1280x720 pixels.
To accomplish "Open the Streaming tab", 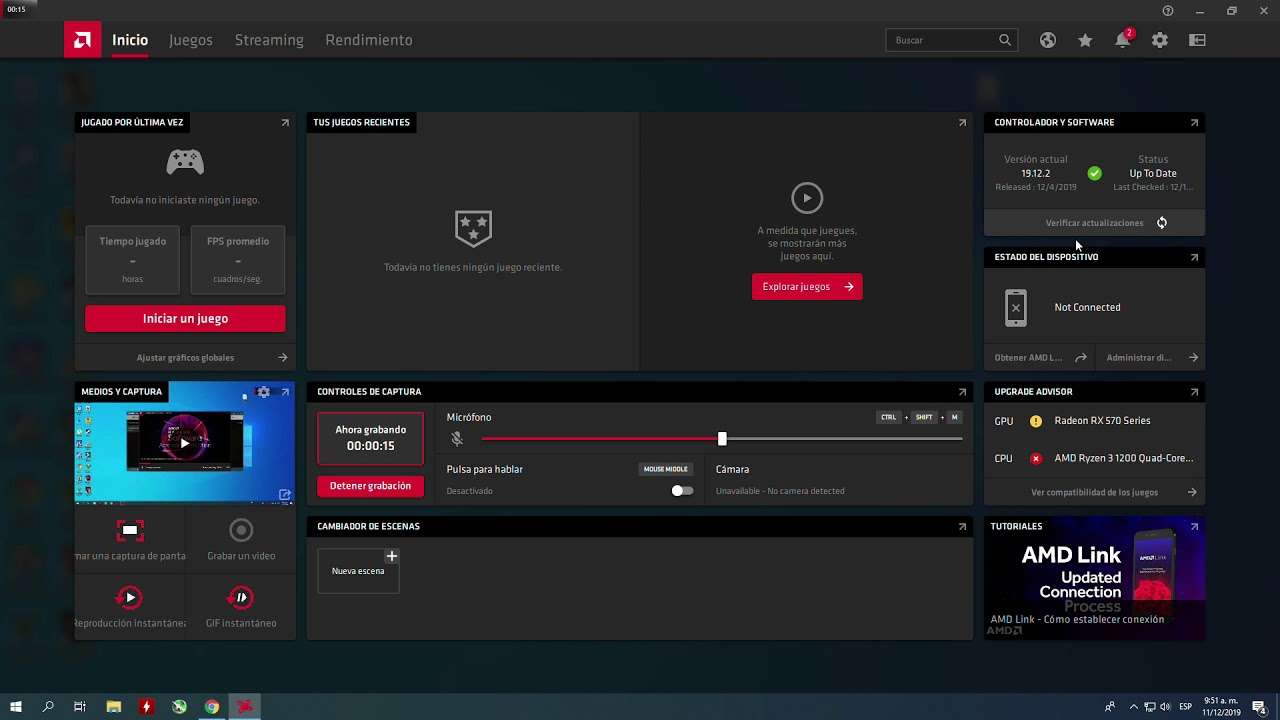I will click(x=269, y=40).
